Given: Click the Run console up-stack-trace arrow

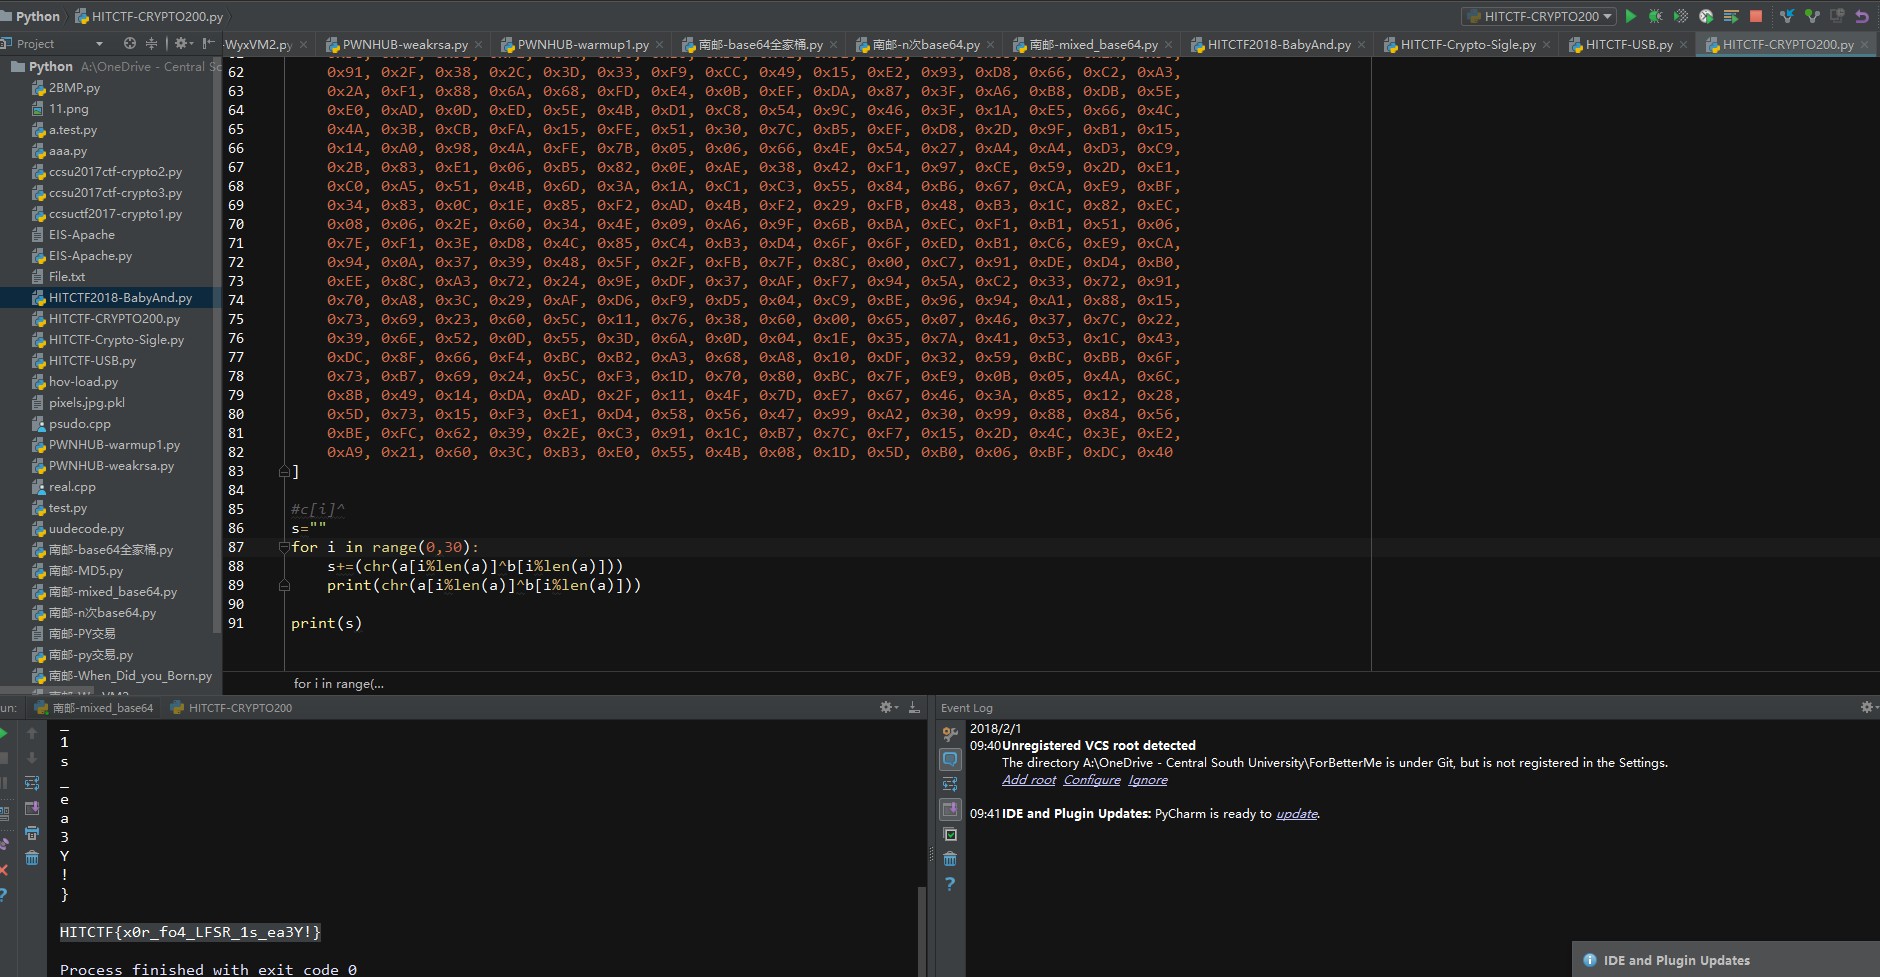Looking at the screenshot, I should [x=32, y=733].
